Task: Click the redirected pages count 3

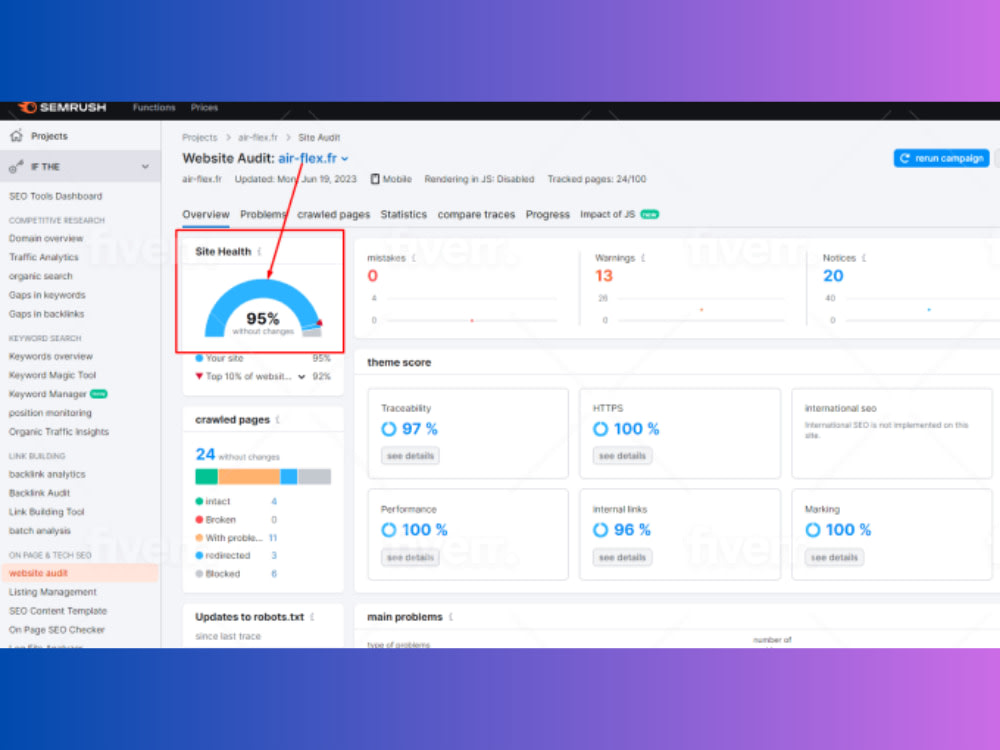Action: pyautogui.click(x=274, y=556)
